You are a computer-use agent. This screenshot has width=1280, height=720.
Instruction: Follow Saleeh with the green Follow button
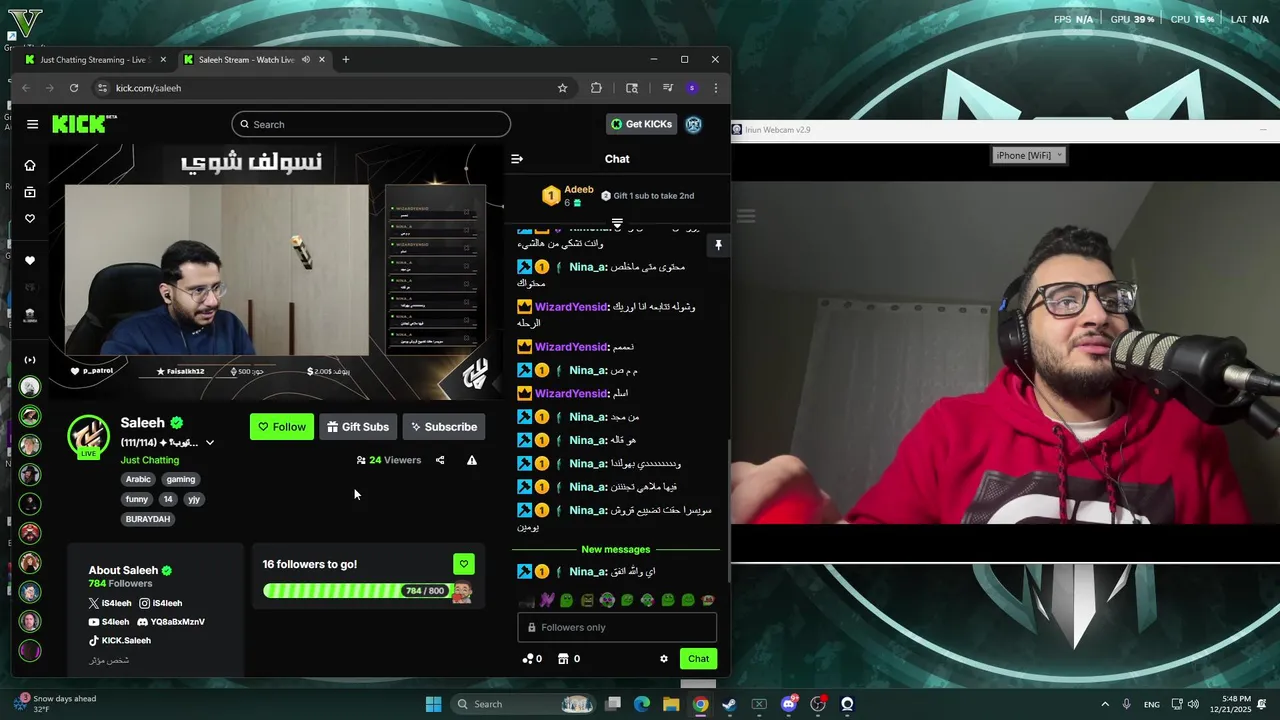(282, 427)
